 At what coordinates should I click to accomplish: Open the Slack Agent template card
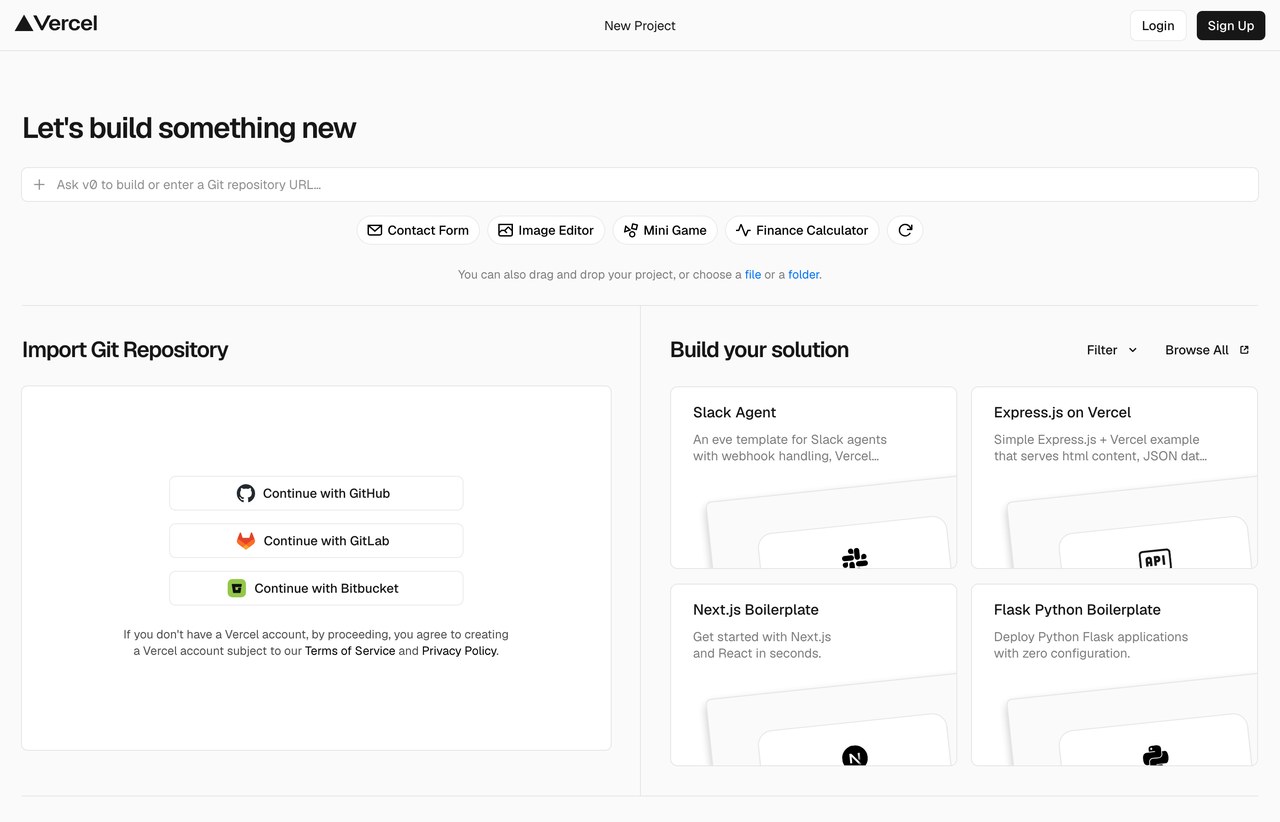tap(813, 478)
